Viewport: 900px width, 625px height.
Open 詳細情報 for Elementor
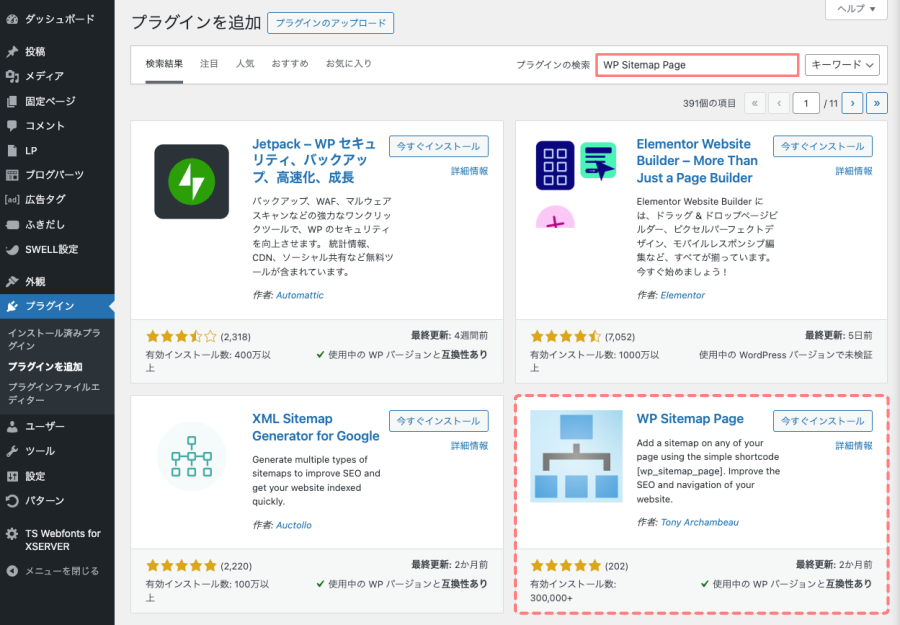pyautogui.click(x=854, y=171)
